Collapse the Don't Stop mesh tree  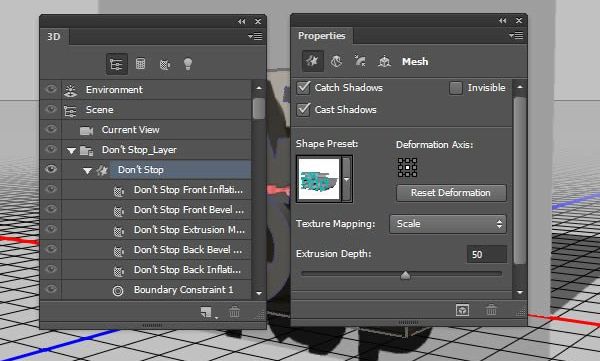tap(87, 171)
